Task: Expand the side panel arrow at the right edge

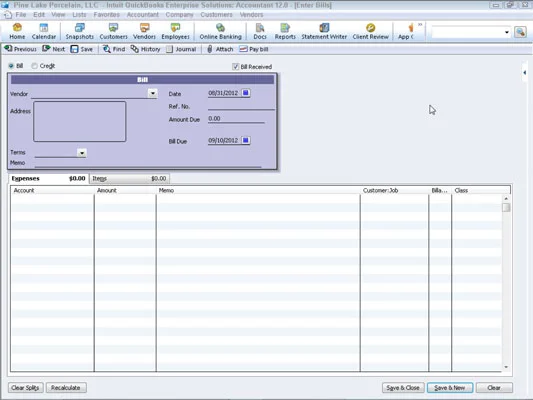Action: click(525, 72)
